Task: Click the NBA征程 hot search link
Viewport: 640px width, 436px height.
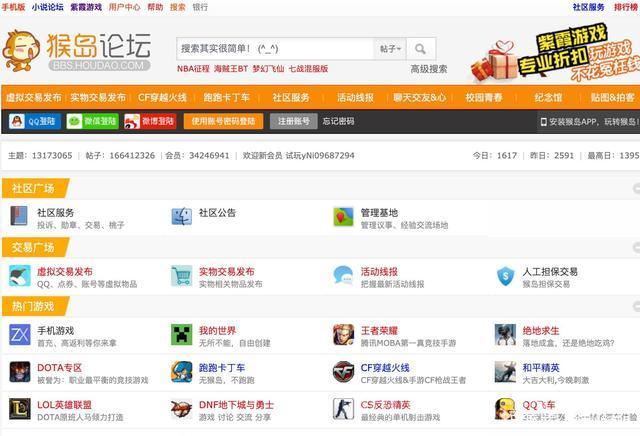Action: [x=193, y=69]
